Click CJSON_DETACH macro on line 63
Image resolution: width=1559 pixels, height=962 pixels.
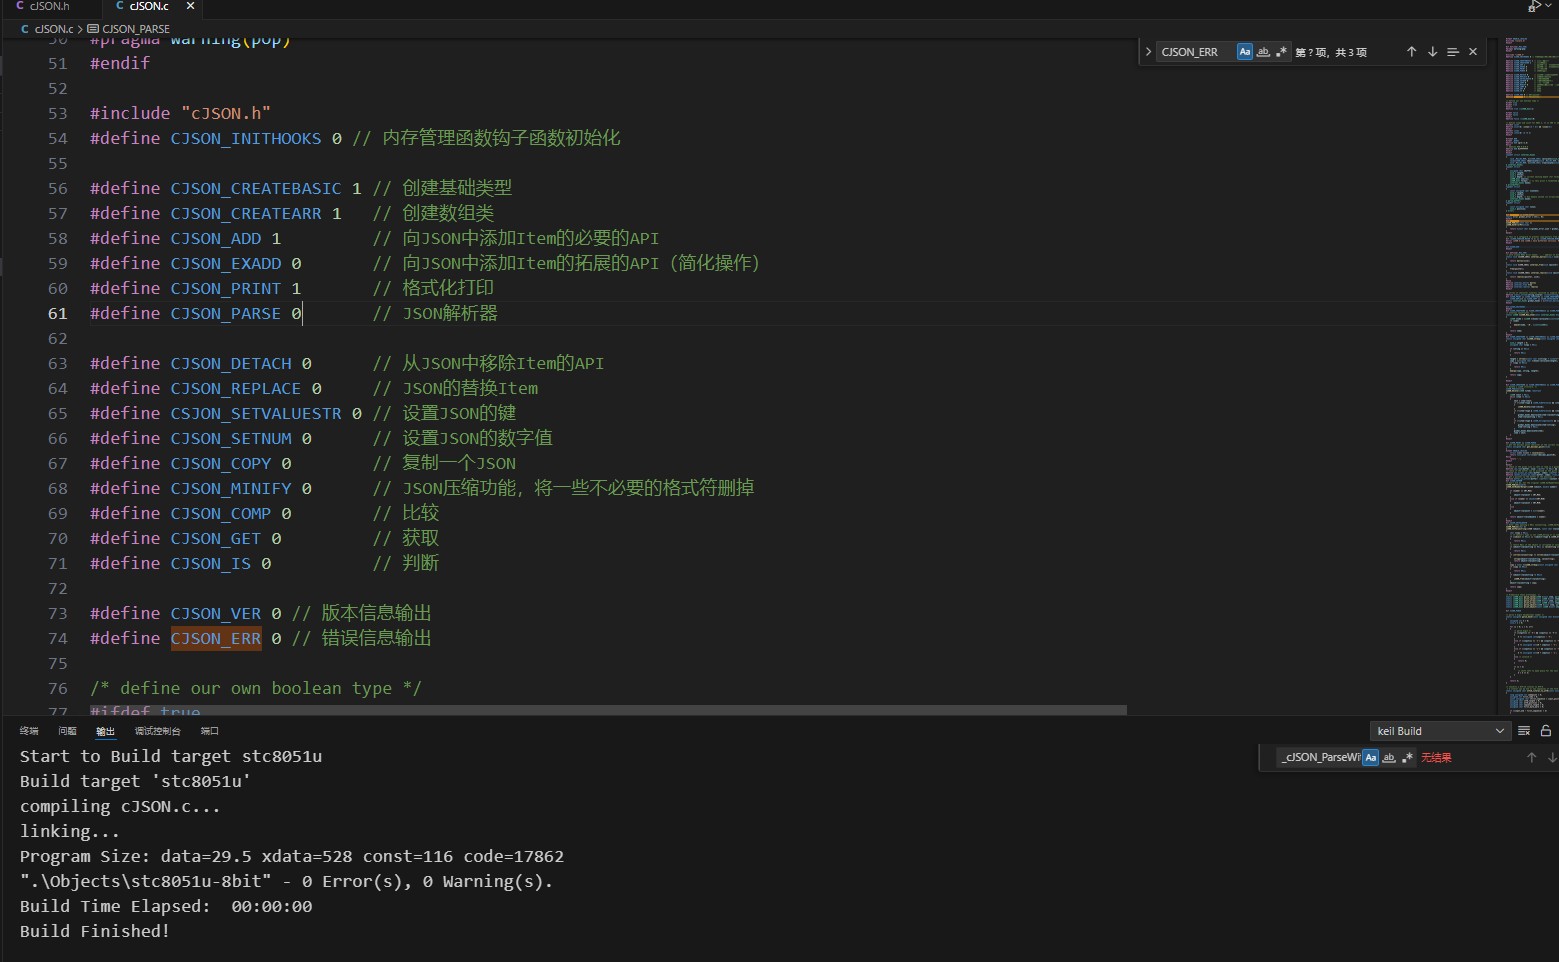(x=231, y=363)
